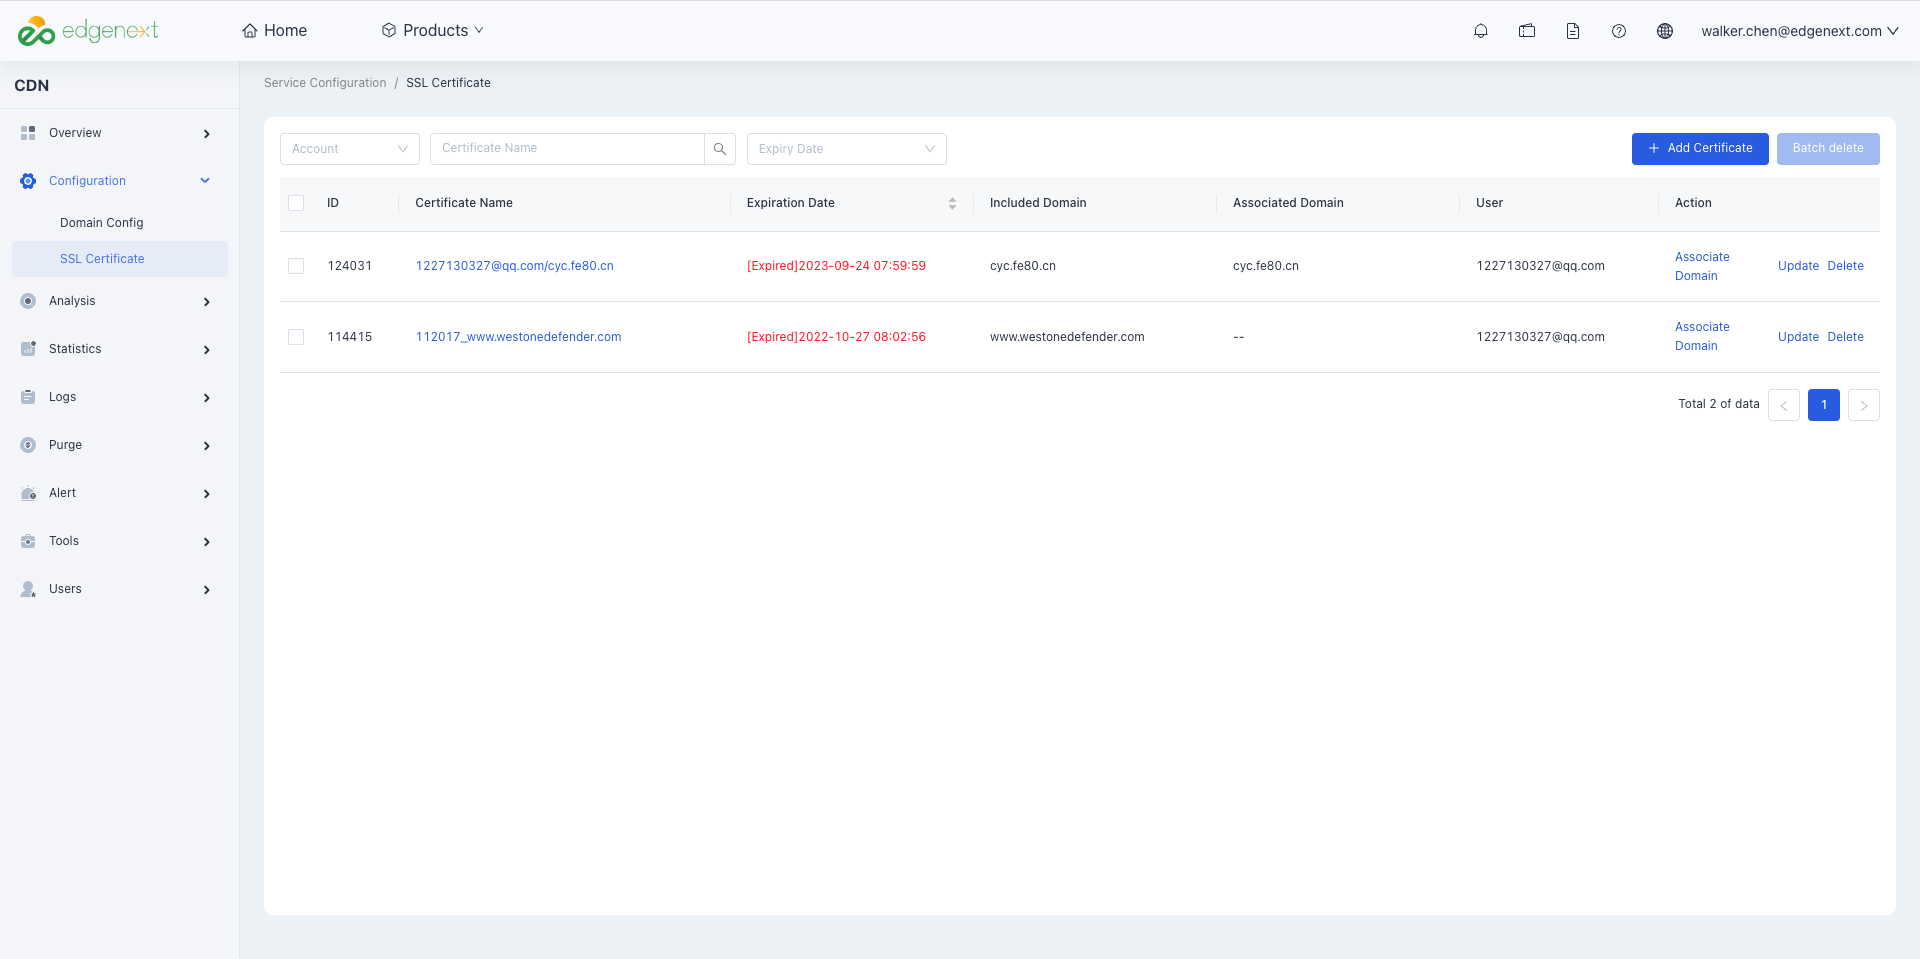Open the wallet billing icon

[x=1527, y=31]
